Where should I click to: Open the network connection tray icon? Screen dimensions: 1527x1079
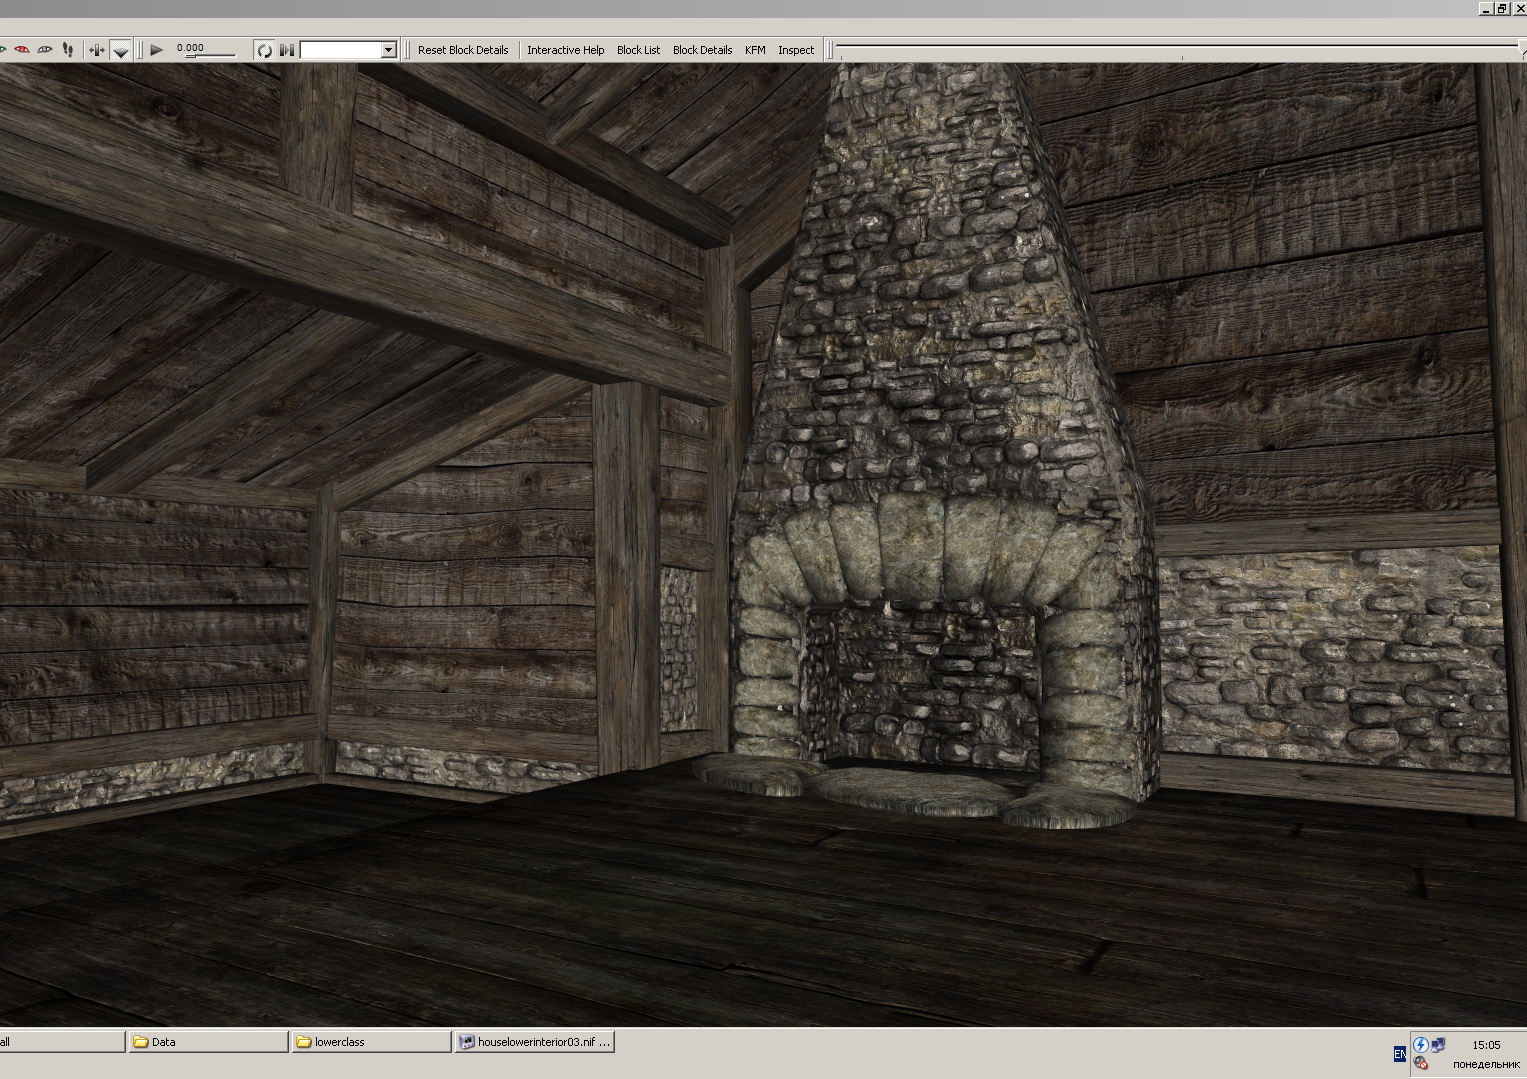(1438, 1045)
